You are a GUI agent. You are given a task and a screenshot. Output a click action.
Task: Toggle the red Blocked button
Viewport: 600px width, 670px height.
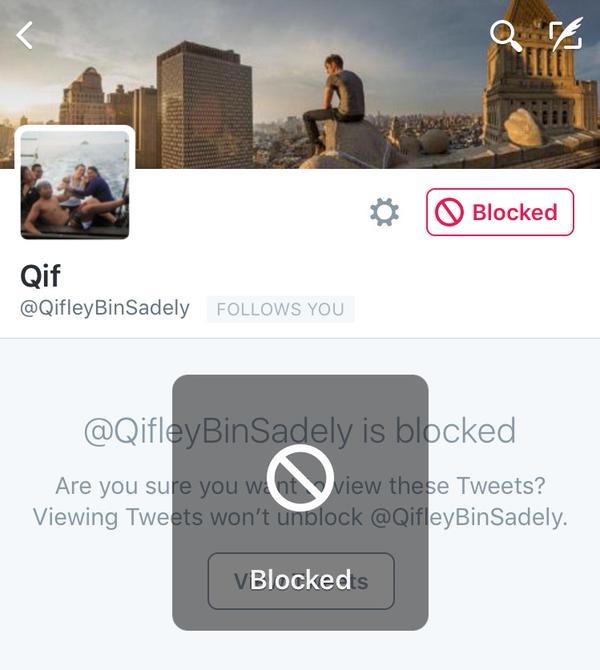(x=500, y=212)
